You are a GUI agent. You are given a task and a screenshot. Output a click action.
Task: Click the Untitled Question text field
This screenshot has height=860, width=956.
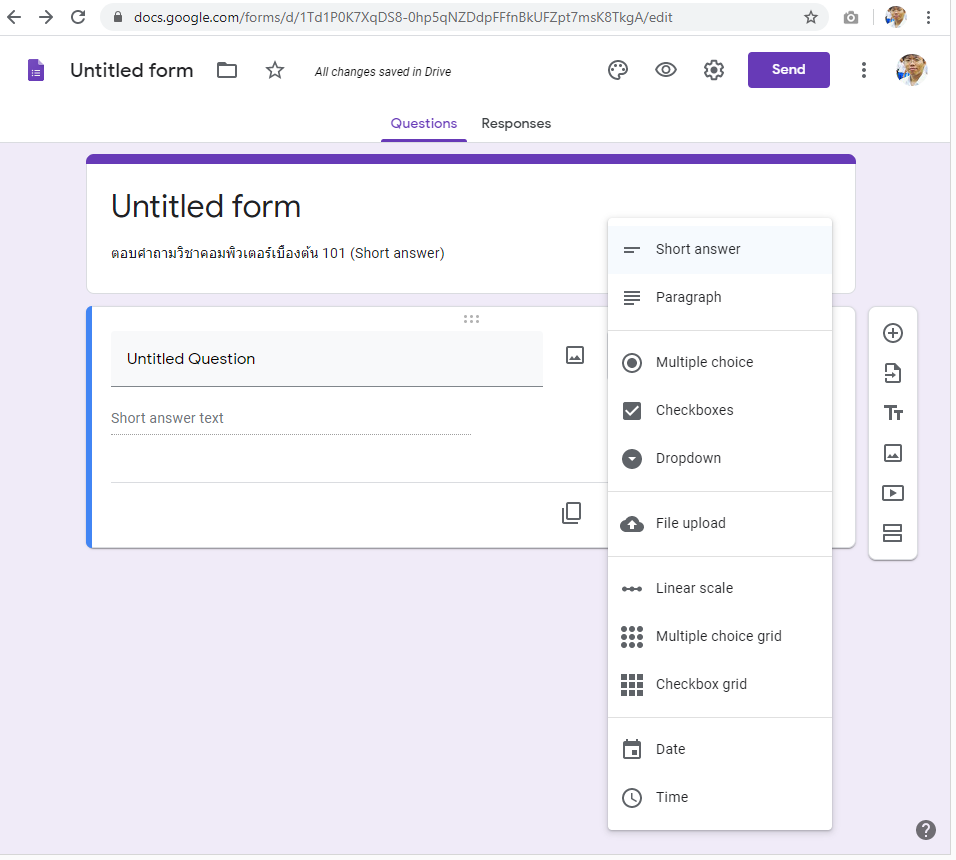coord(326,359)
